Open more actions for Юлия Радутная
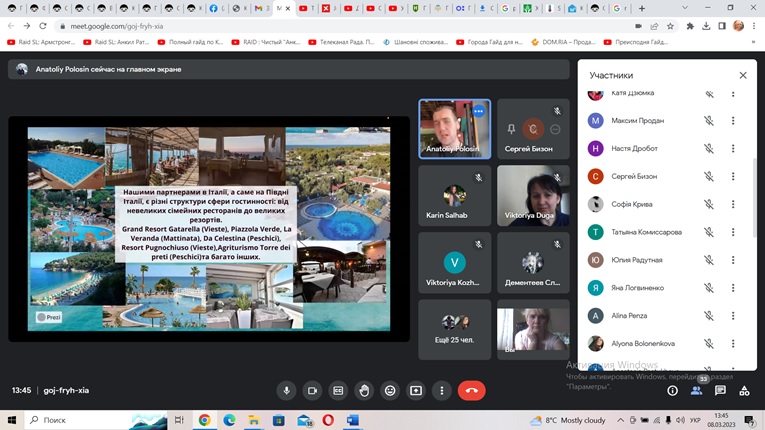Screen dimensions: 765x430 pyautogui.click(x=733, y=260)
